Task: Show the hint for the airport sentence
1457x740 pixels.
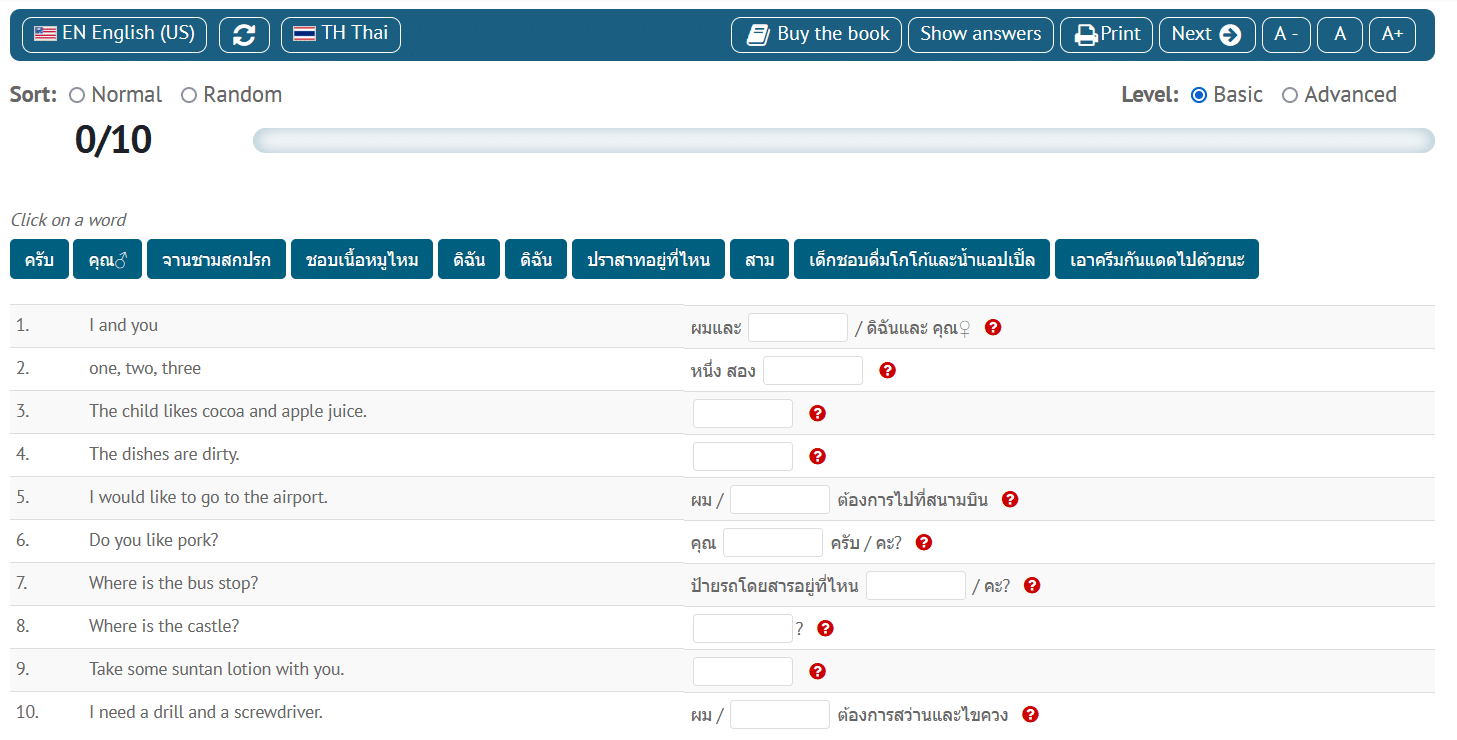Action: point(1010,499)
